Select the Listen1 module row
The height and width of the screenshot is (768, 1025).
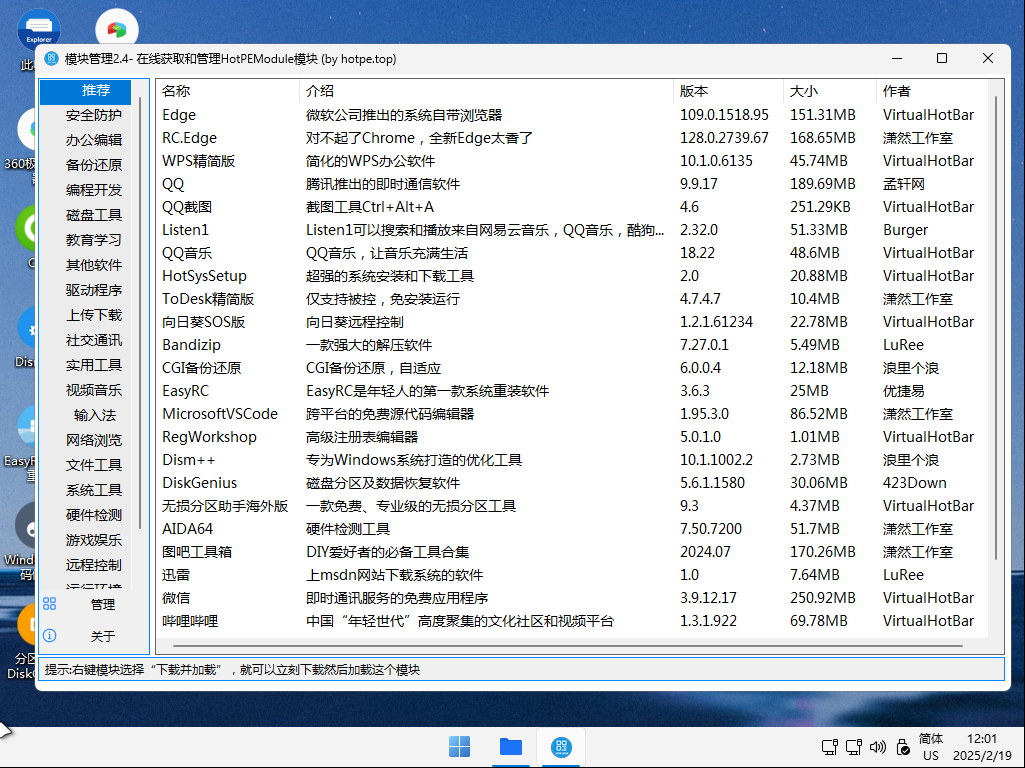(x=572, y=230)
